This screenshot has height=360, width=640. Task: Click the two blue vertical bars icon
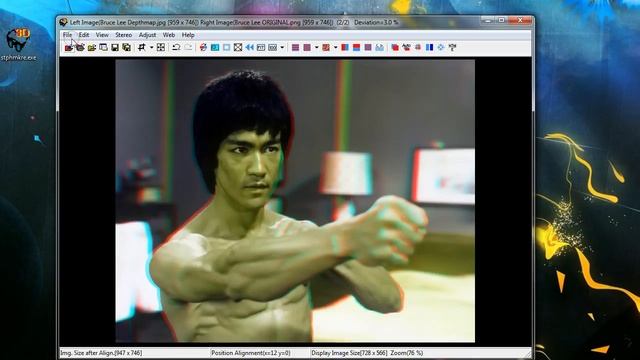(x=429, y=48)
